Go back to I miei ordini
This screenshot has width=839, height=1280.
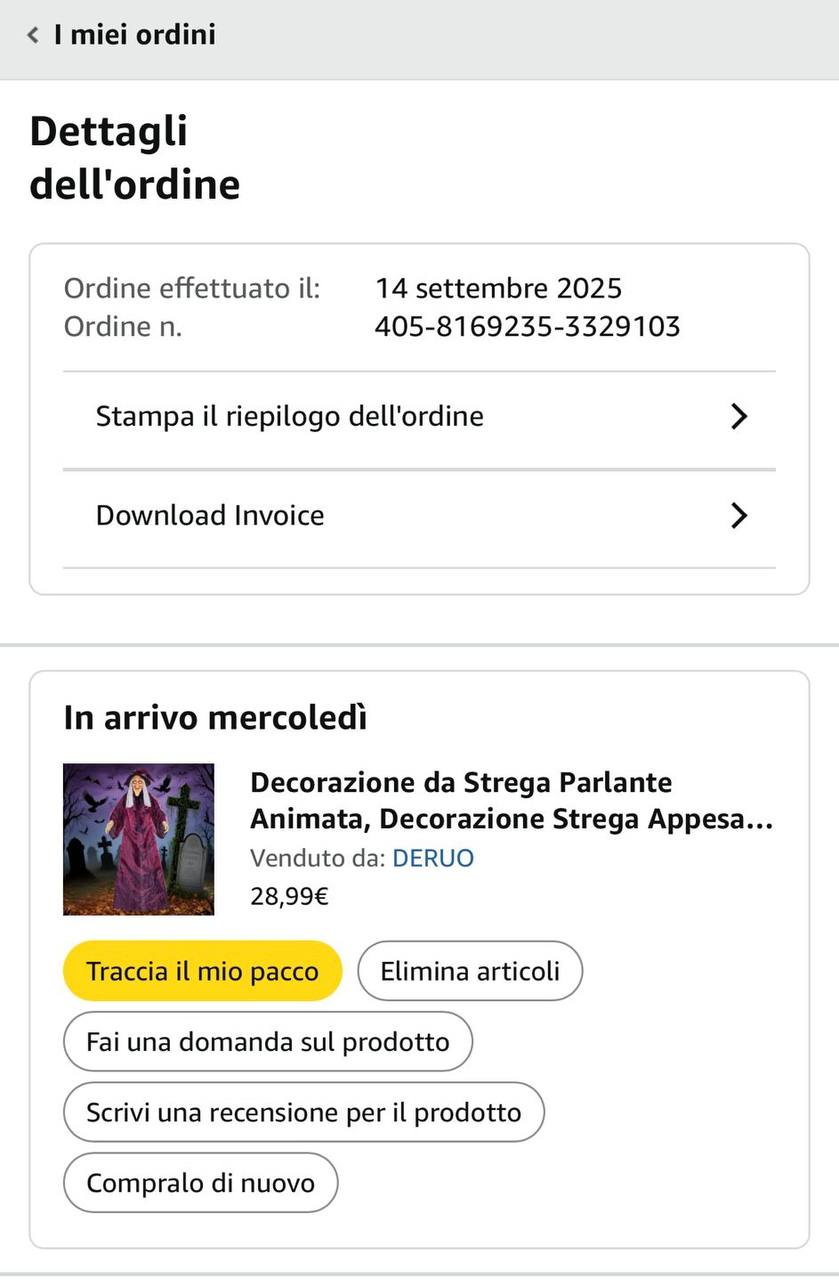(134, 35)
